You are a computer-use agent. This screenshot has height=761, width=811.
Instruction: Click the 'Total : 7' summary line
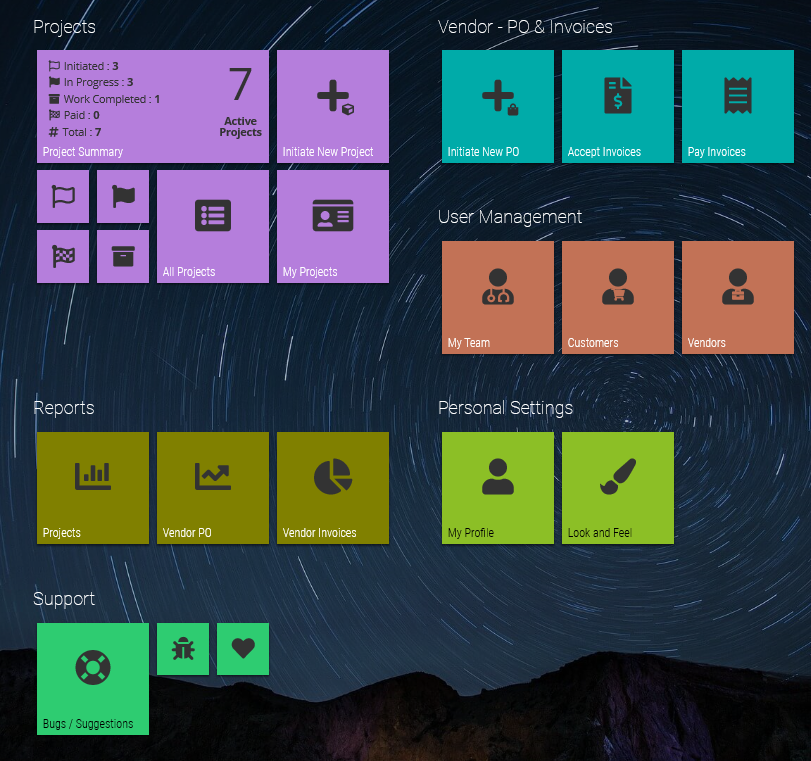pyautogui.click(x=74, y=132)
